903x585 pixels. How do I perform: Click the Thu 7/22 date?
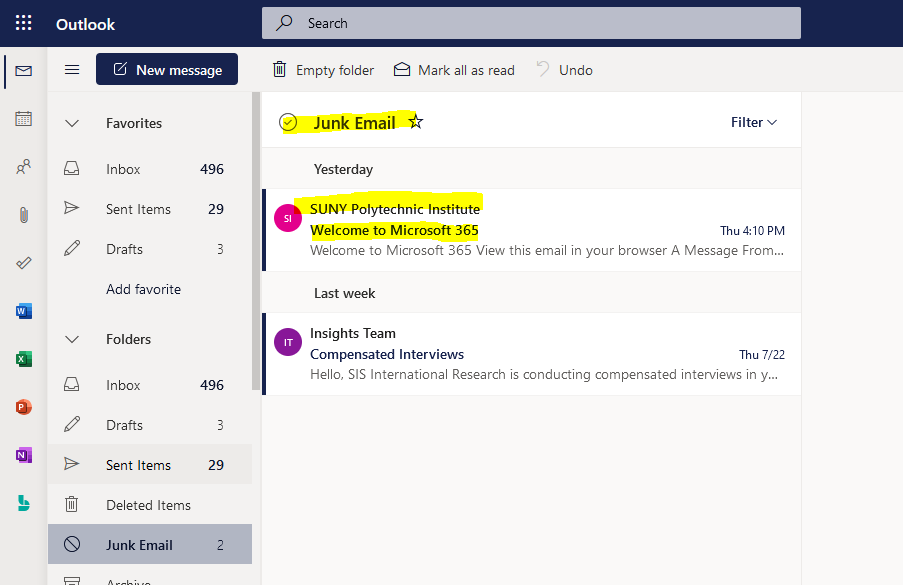[762, 355]
